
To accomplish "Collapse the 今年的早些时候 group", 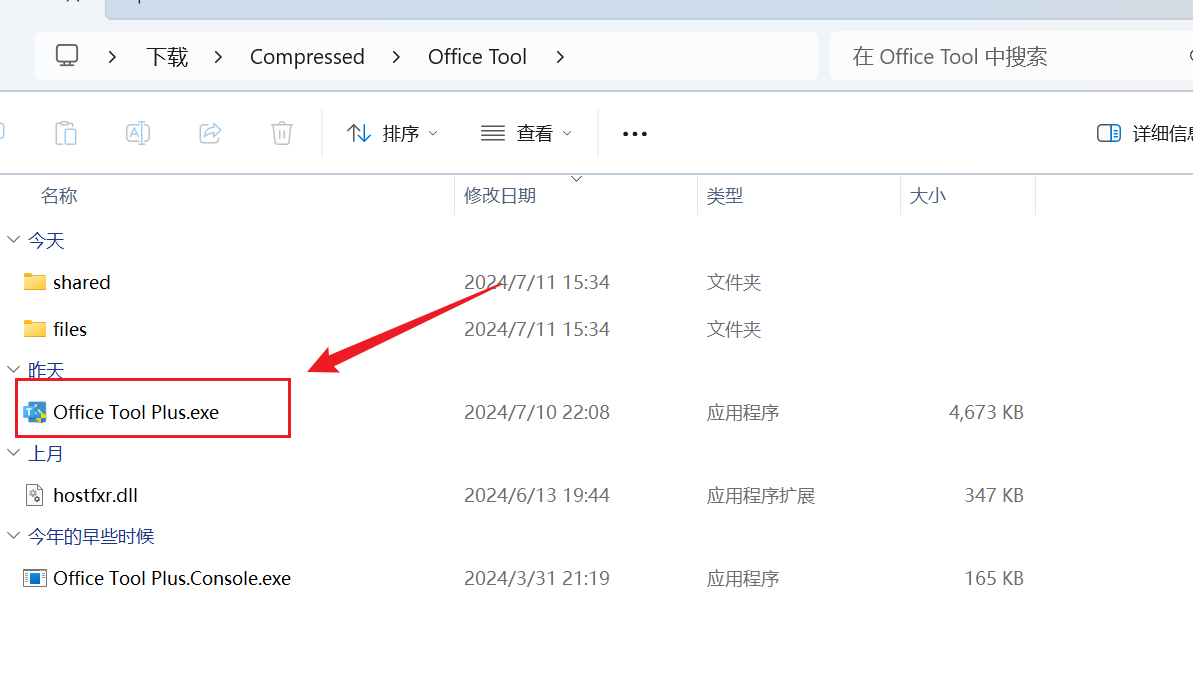I will pos(13,536).
